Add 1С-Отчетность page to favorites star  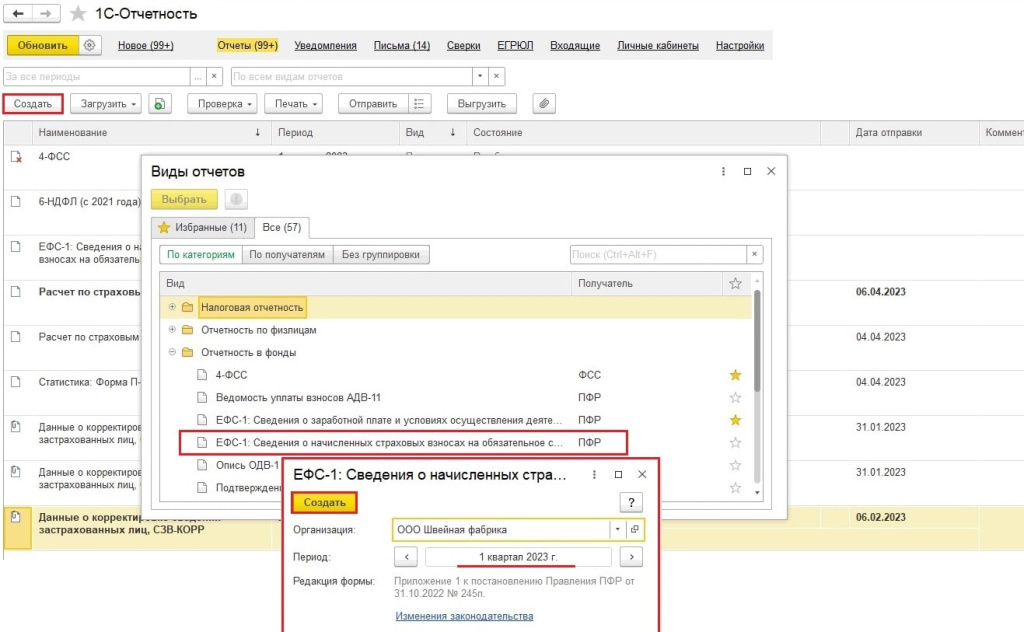coord(78,14)
